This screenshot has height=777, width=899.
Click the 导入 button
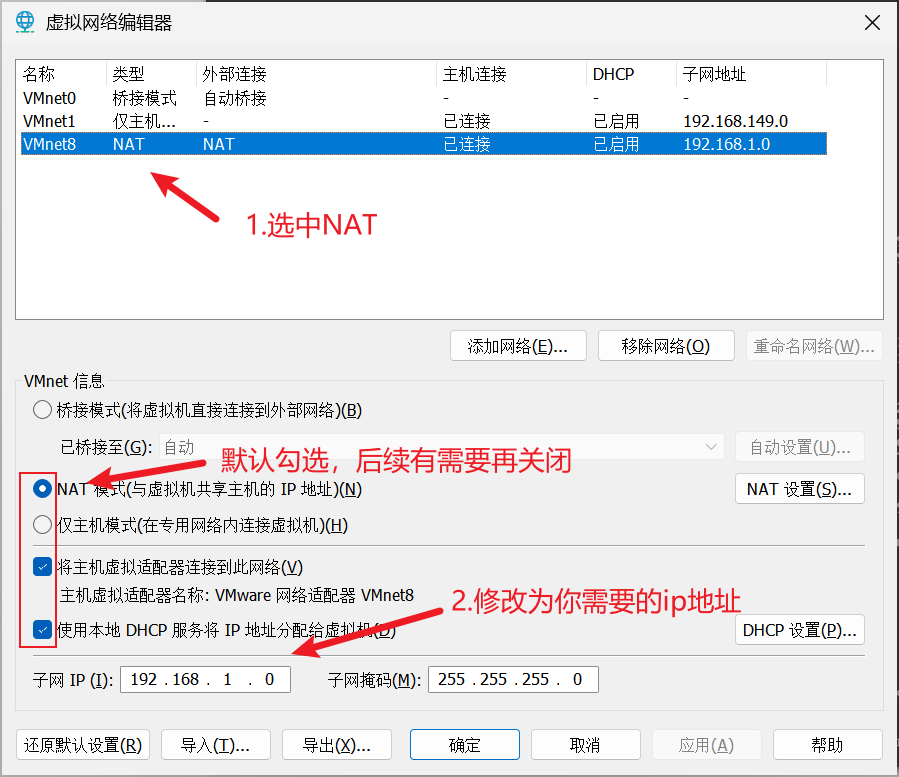pyautogui.click(x=216, y=745)
